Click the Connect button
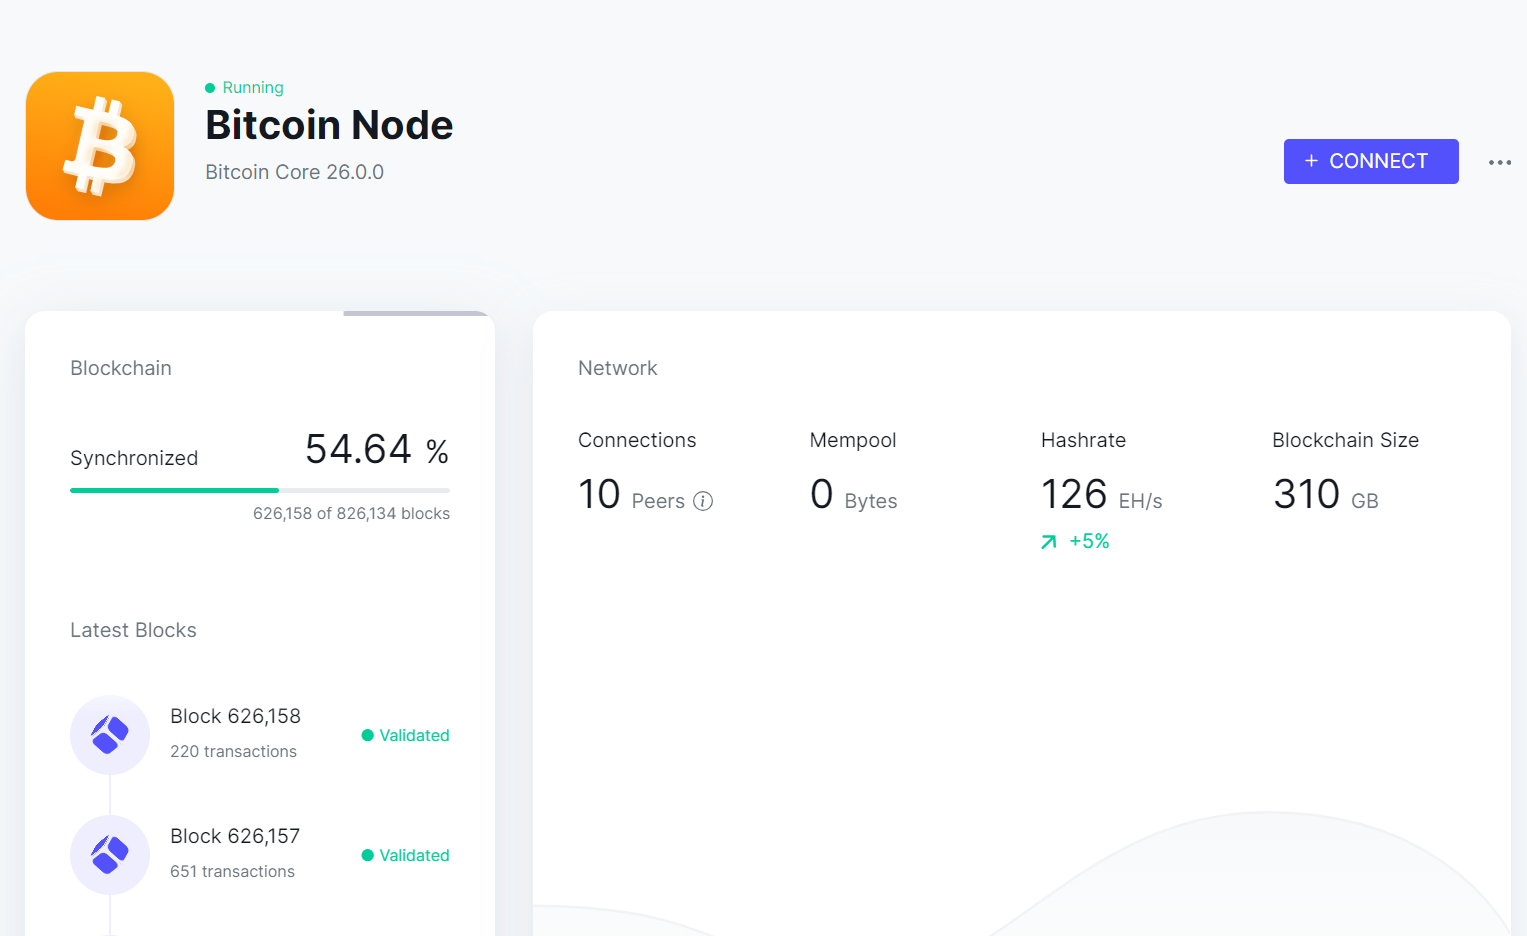1527x936 pixels. pos(1371,161)
